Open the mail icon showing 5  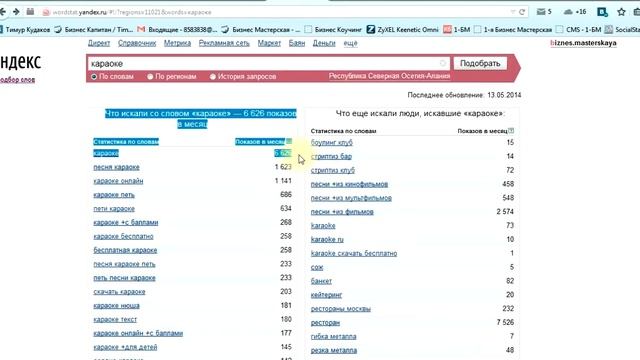coord(544,12)
